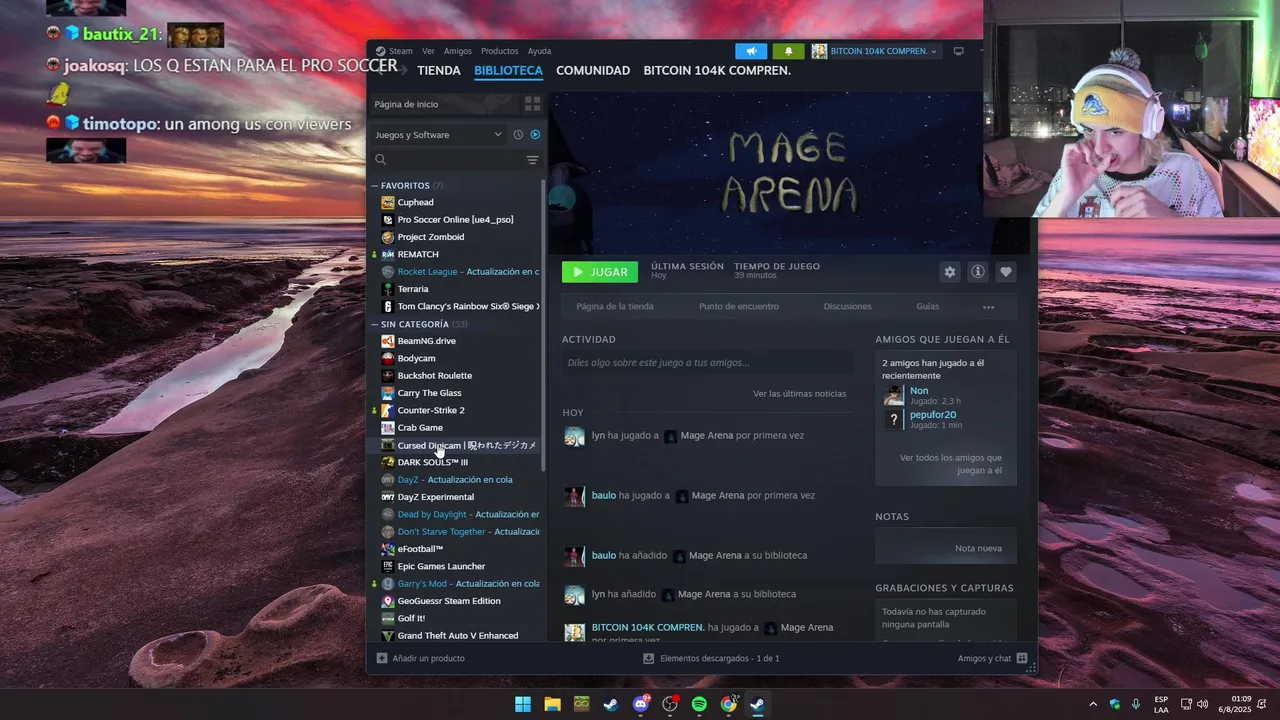This screenshot has width=1280, height=720.
Task: Select Grand Theft Auto V Enhanced
Action: click(x=460, y=636)
